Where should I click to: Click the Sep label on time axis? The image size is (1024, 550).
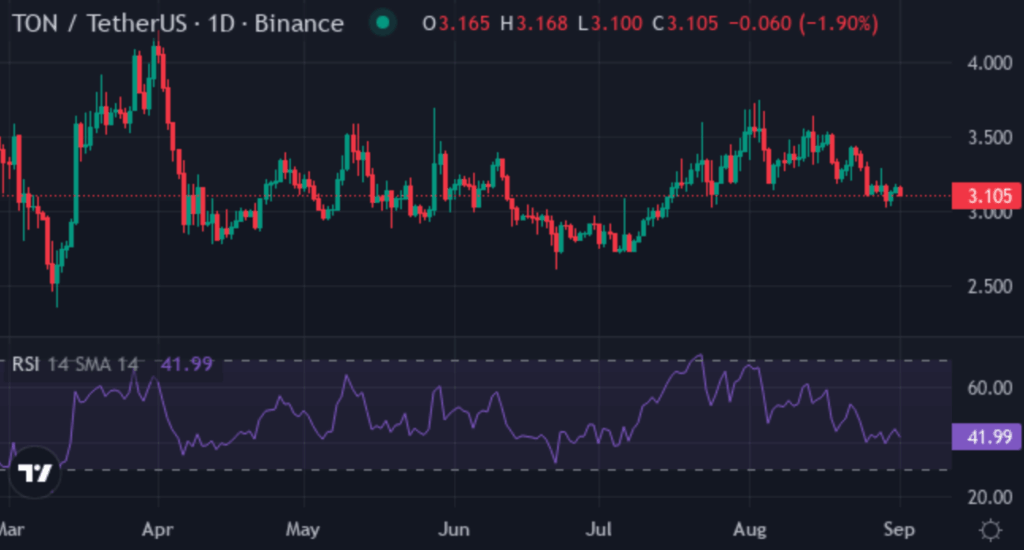coord(899,529)
